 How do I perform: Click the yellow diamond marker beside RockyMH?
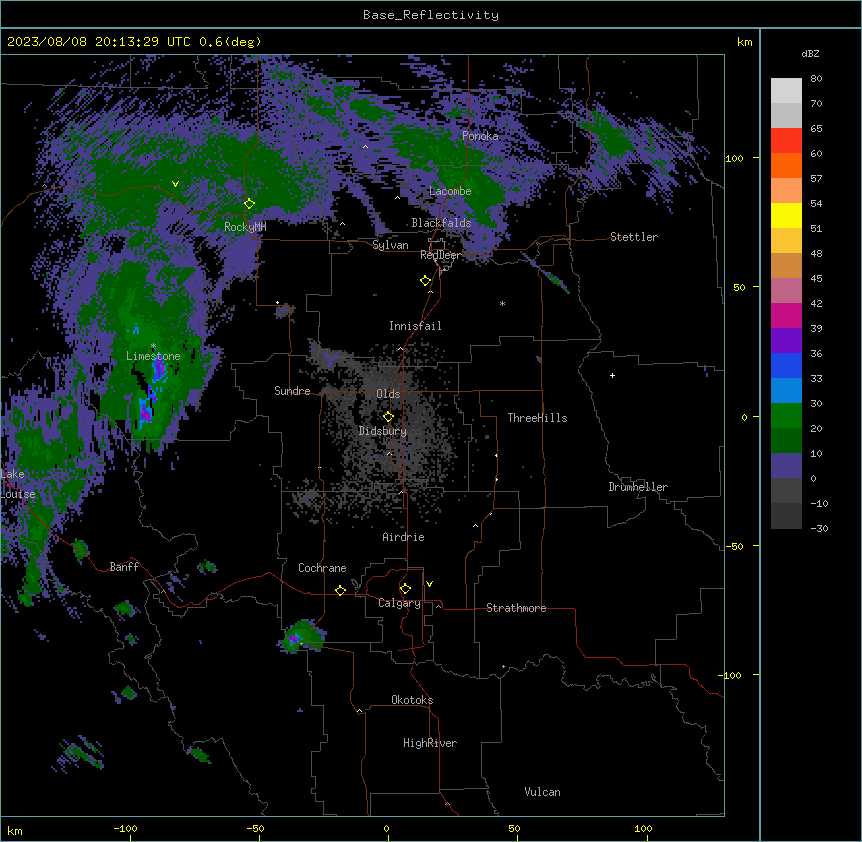point(250,204)
